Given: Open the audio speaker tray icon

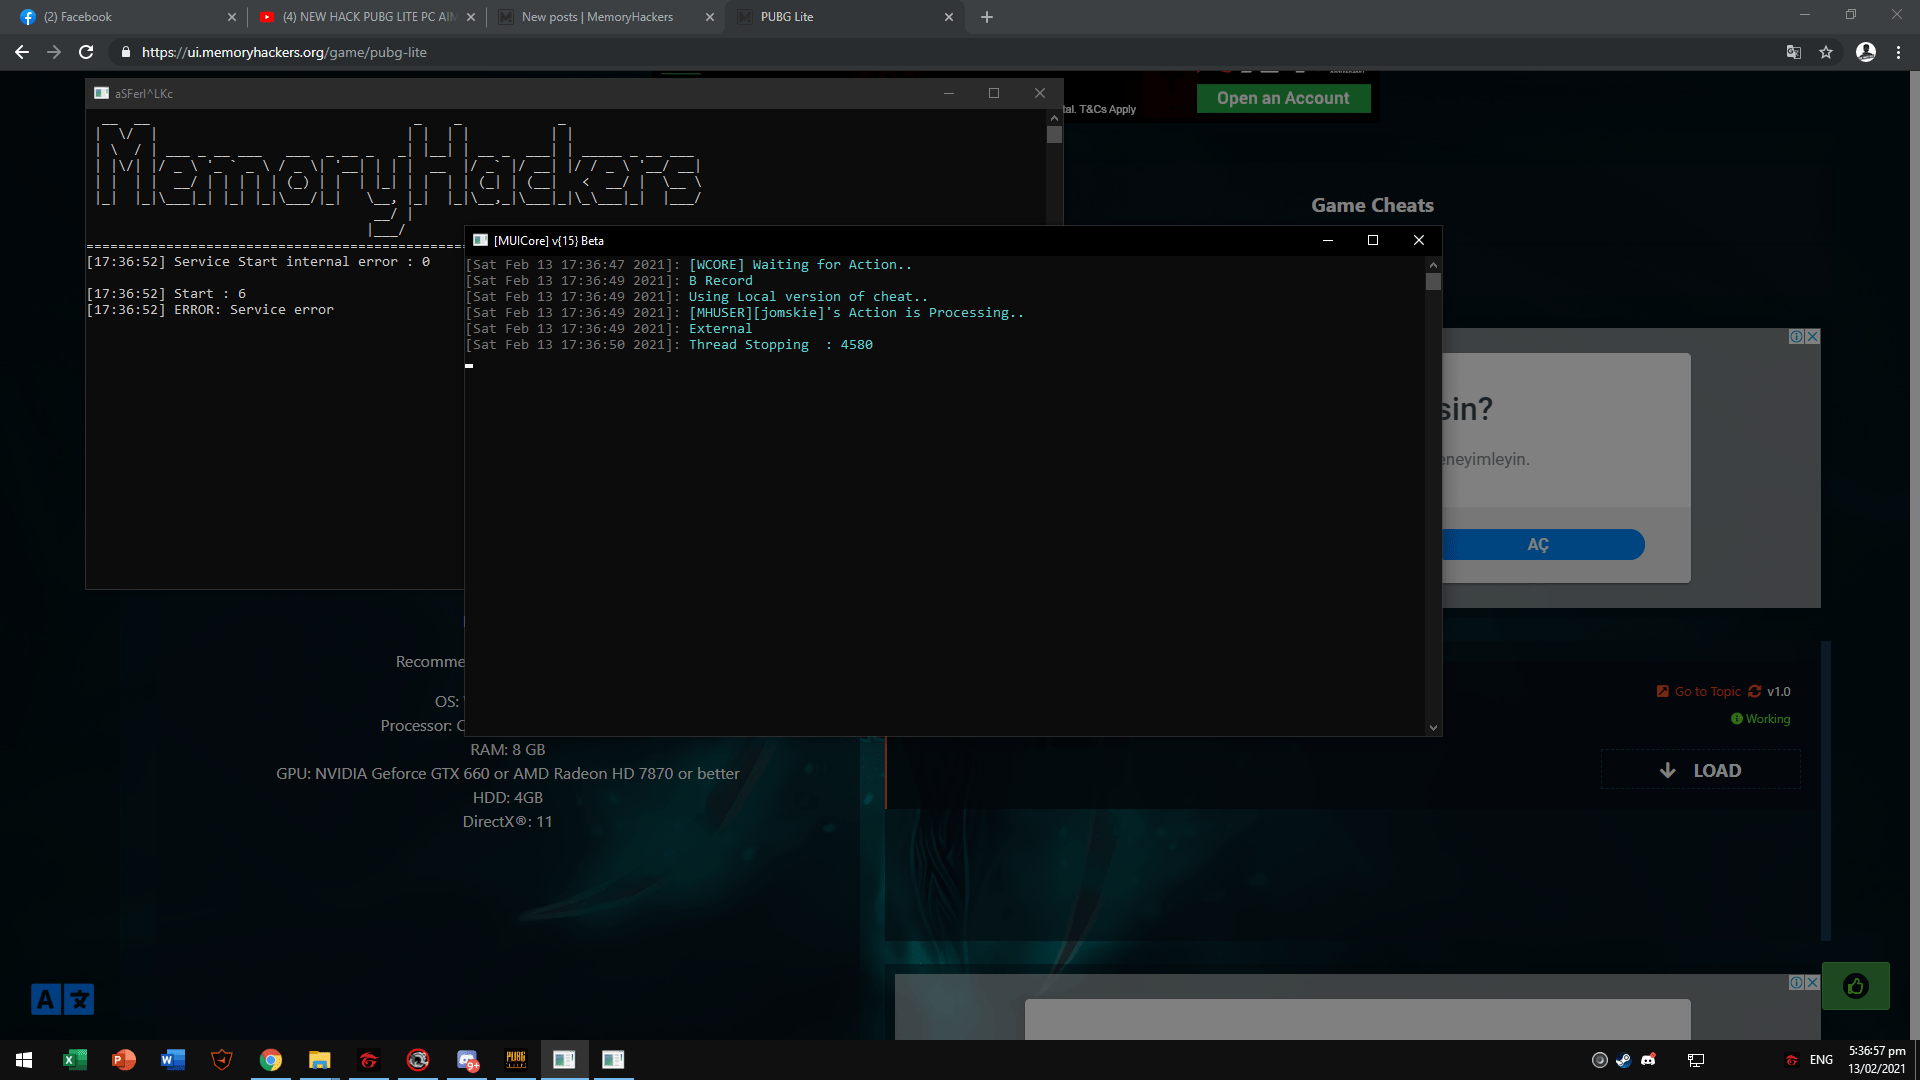Looking at the screenshot, I should (x=1600, y=1060).
